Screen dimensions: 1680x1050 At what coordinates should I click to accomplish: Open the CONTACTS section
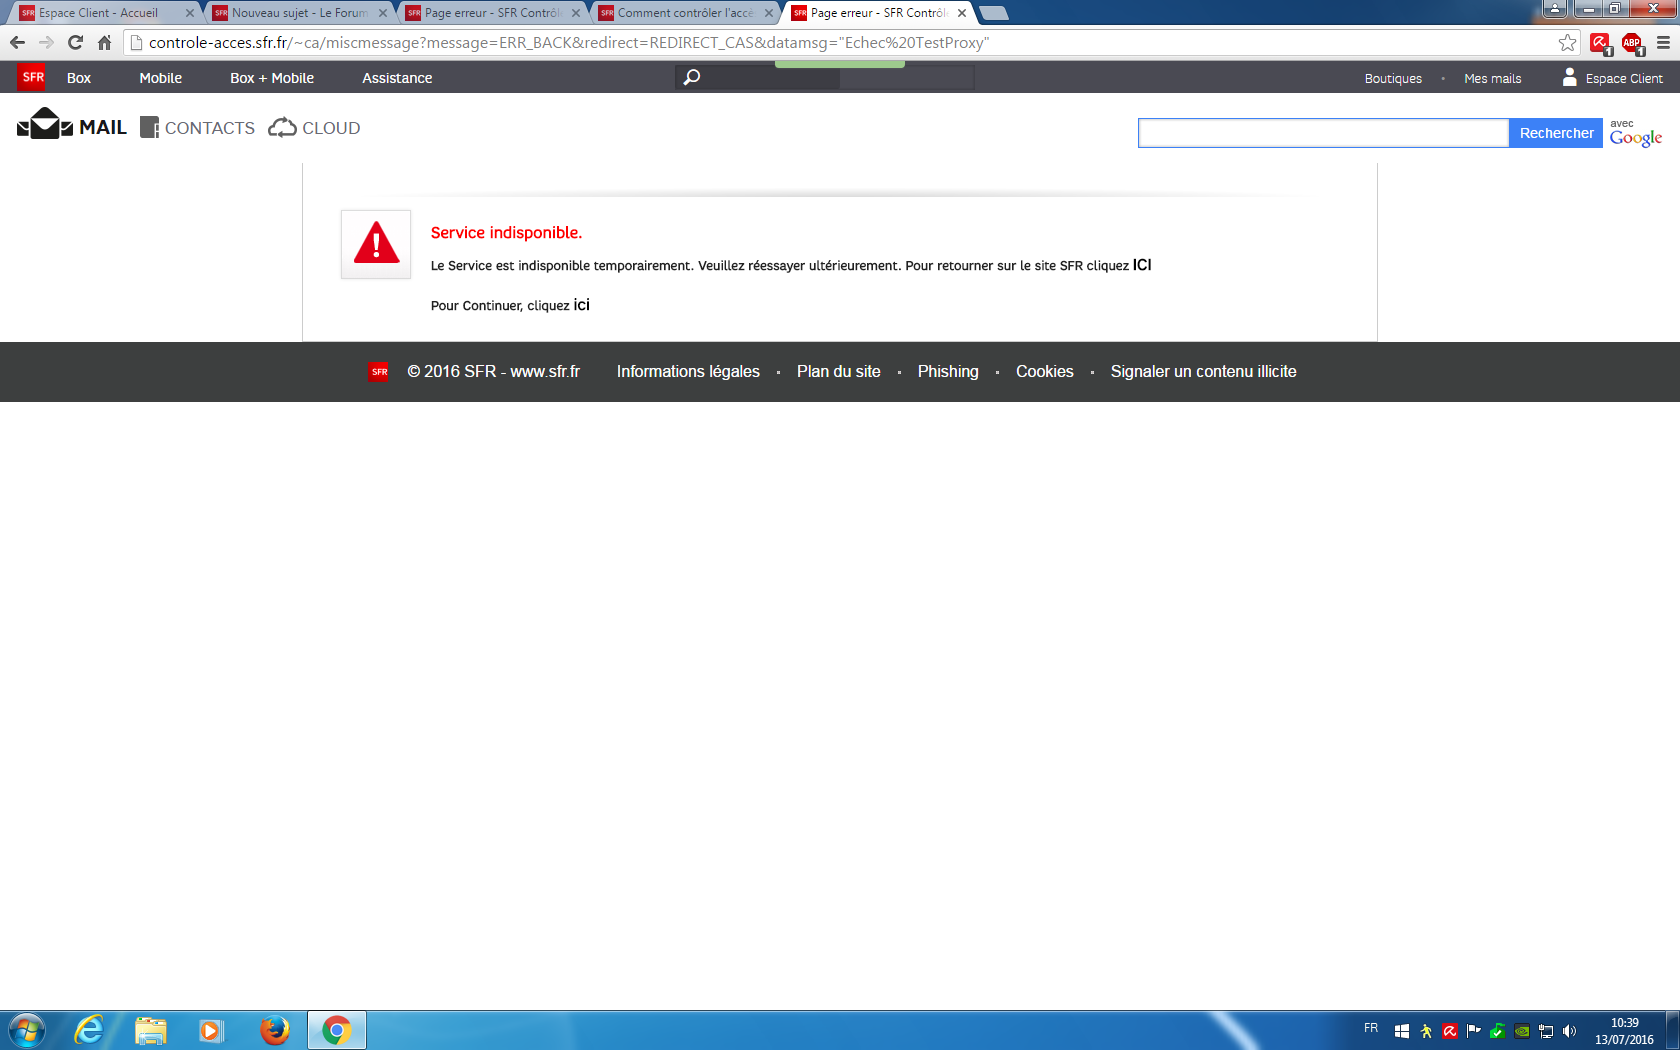198,128
